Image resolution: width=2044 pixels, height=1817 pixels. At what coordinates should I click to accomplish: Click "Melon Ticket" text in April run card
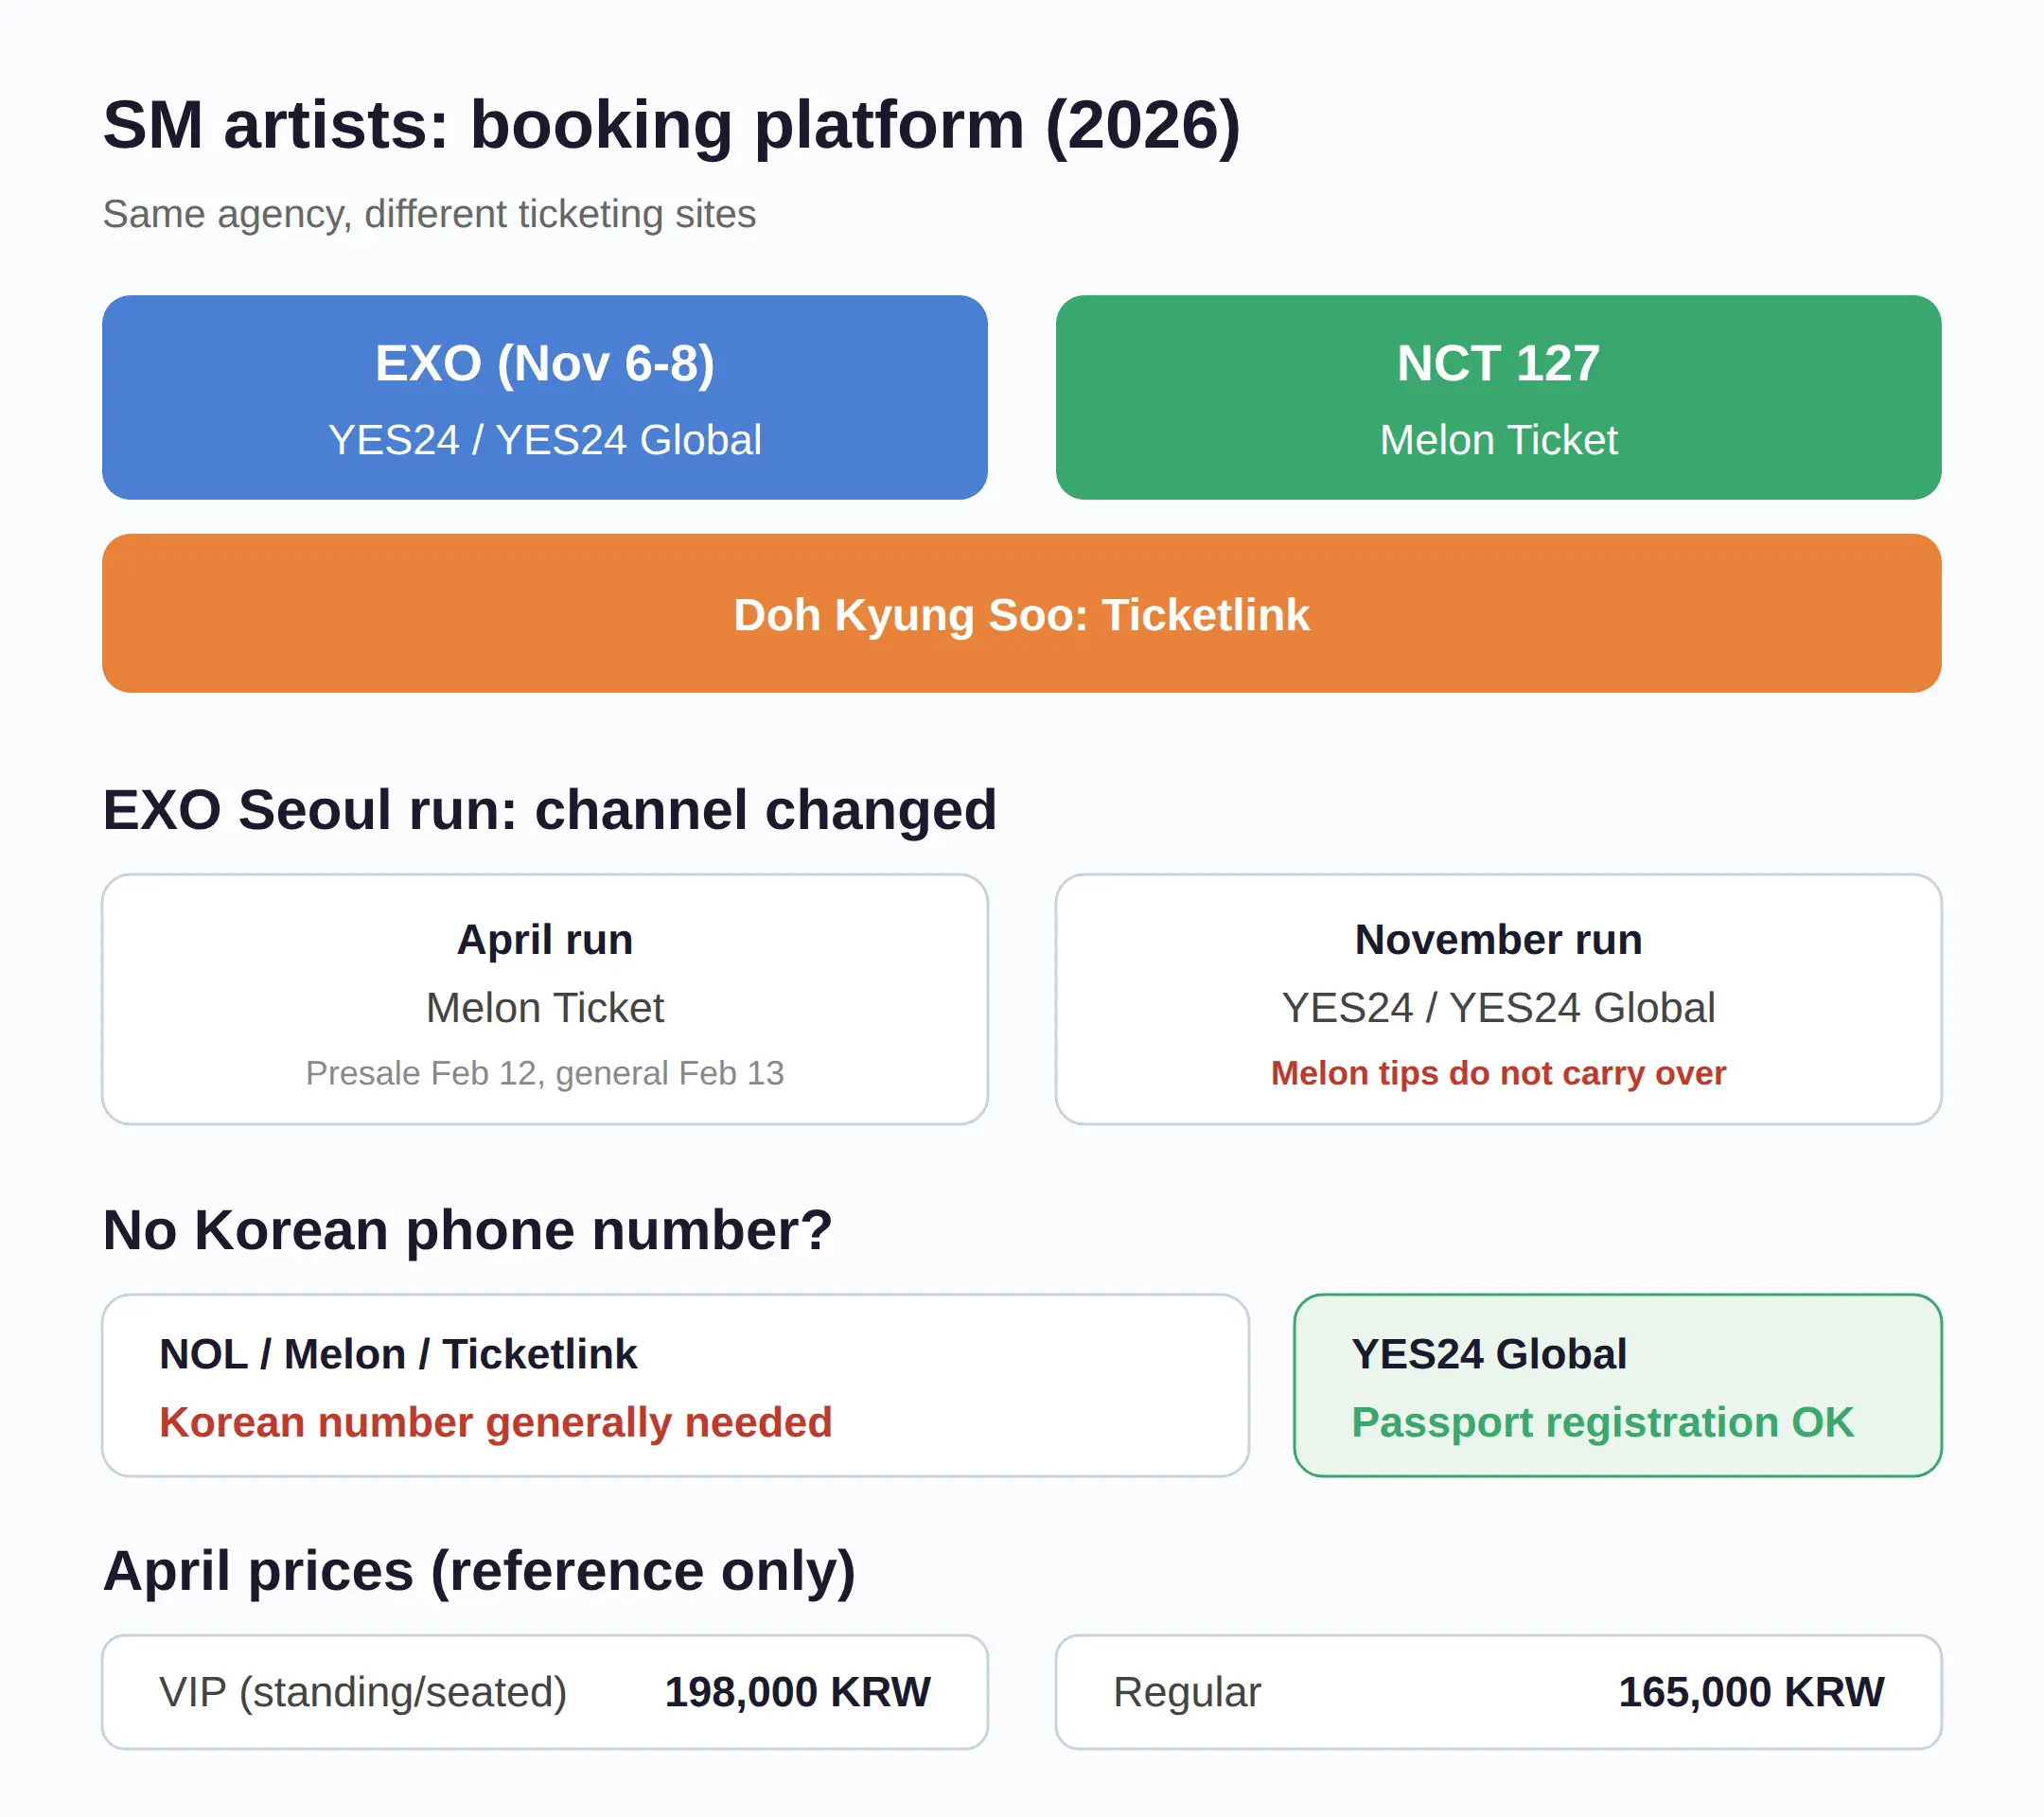(x=544, y=1007)
